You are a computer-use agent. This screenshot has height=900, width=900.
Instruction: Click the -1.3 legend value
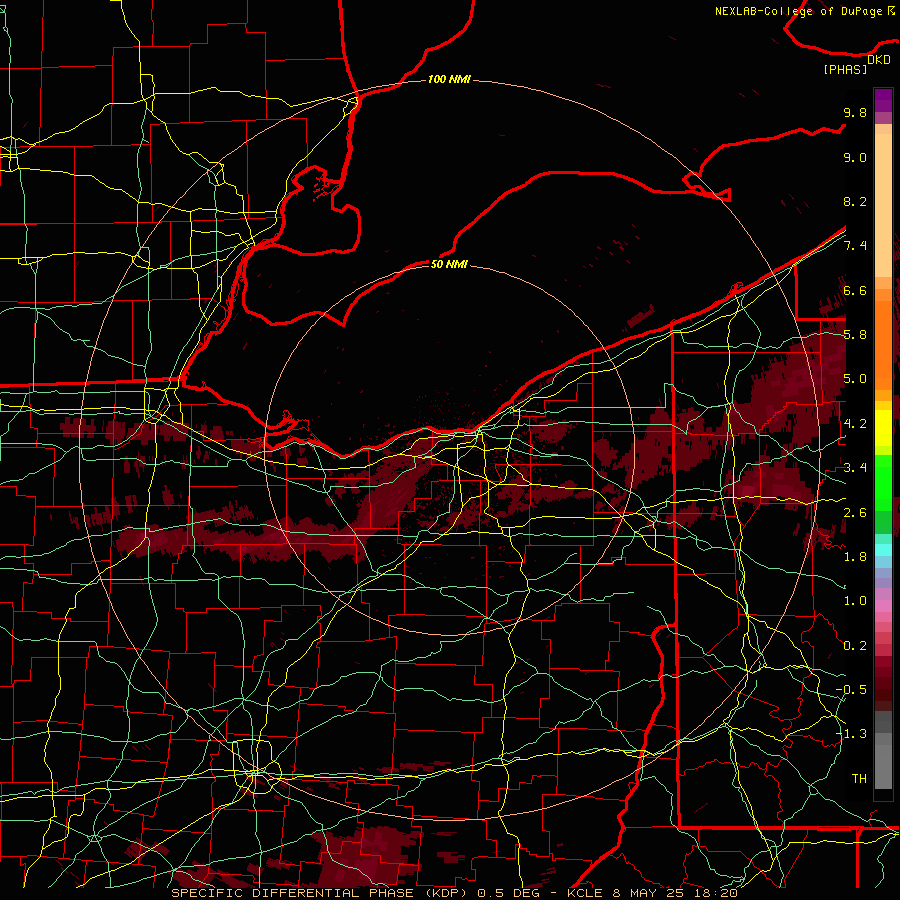(x=851, y=734)
